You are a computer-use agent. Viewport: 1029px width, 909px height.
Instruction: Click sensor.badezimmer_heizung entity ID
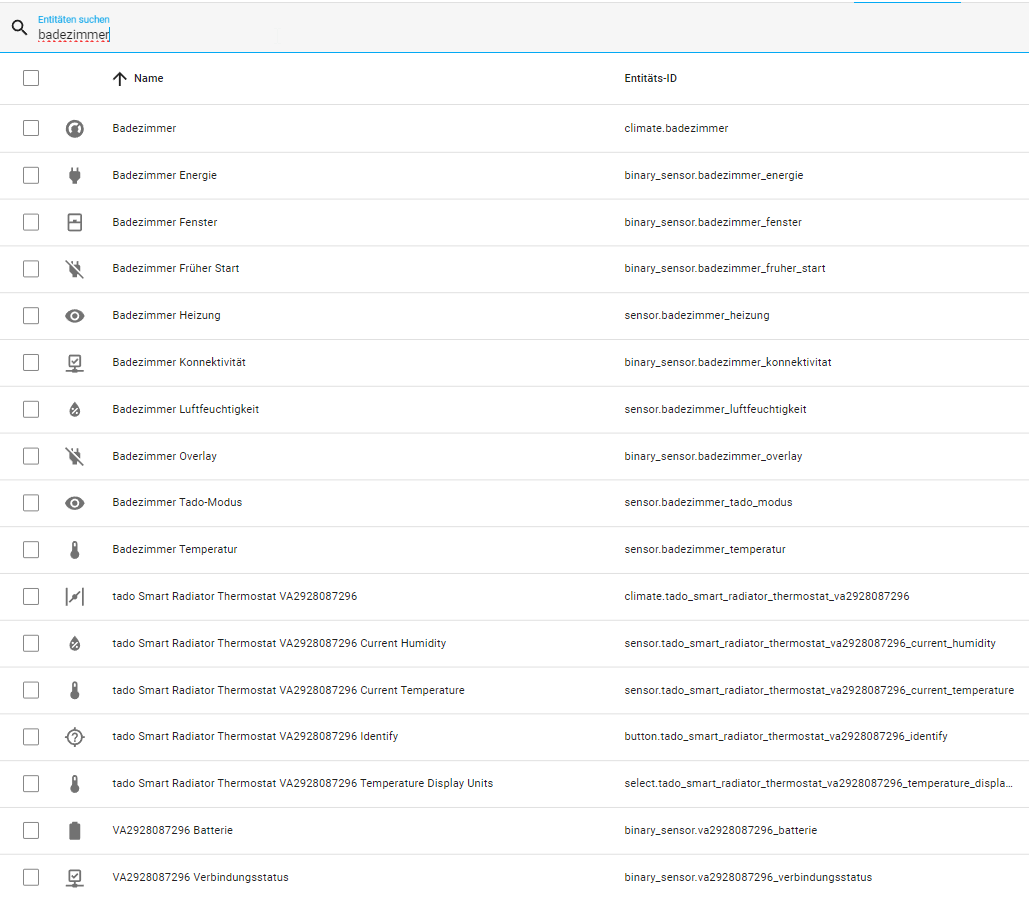[696, 316]
